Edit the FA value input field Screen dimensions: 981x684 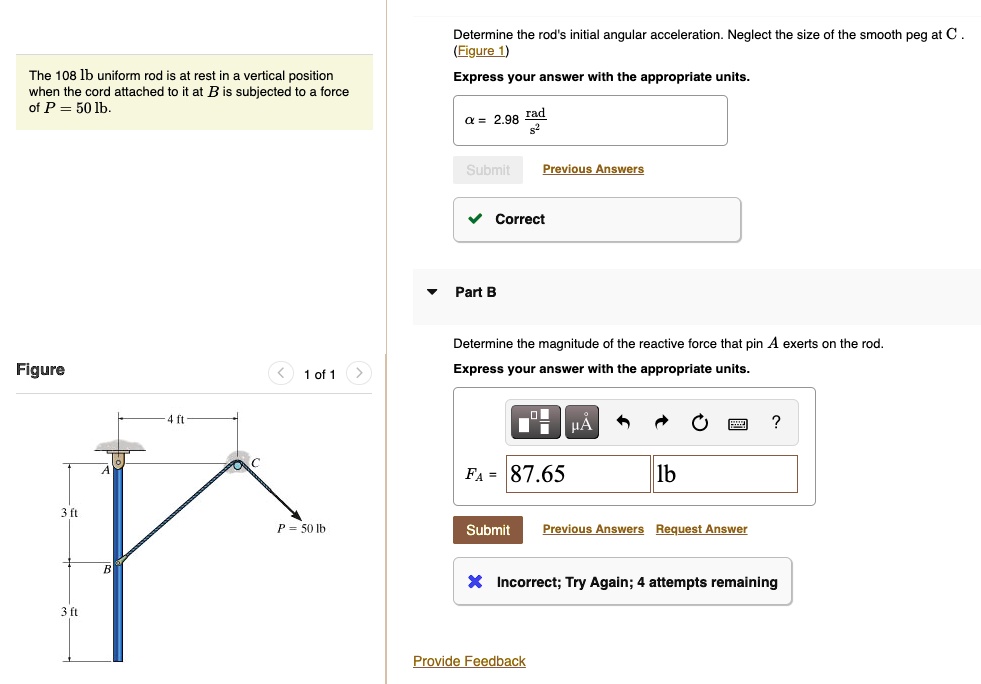pos(577,473)
